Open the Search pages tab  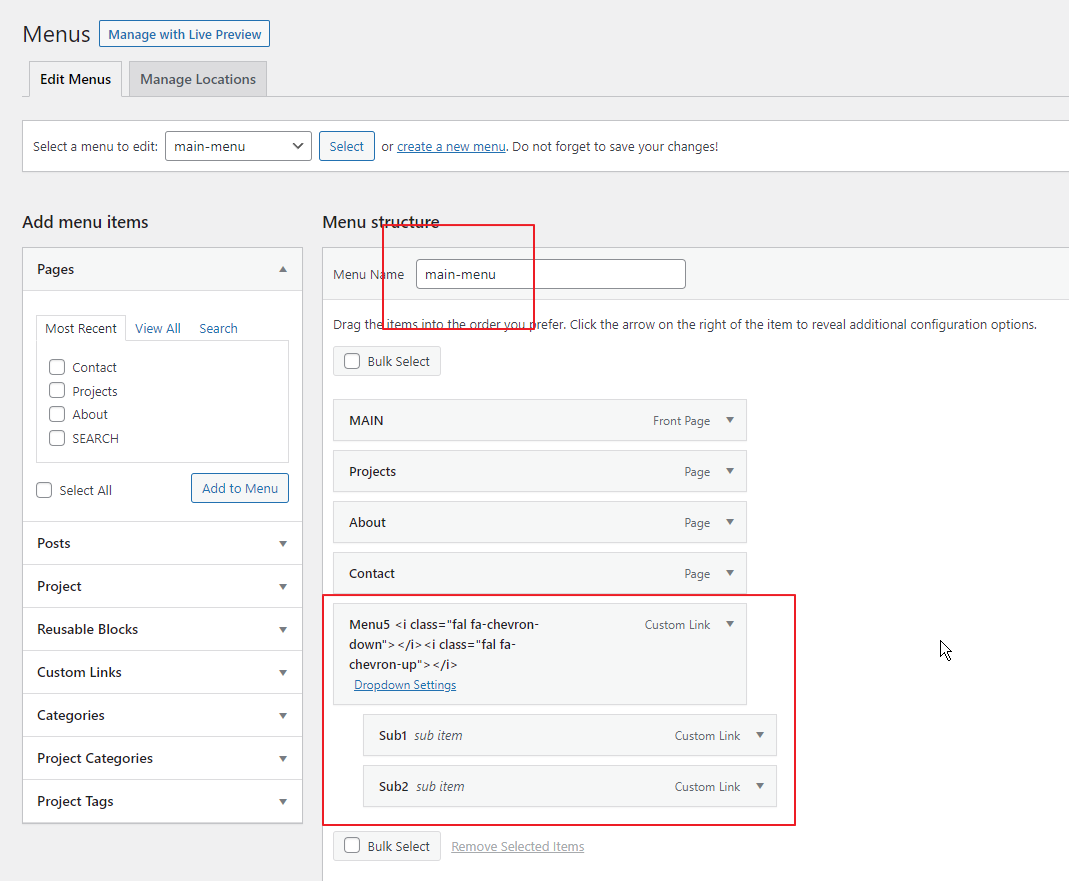click(218, 328)
